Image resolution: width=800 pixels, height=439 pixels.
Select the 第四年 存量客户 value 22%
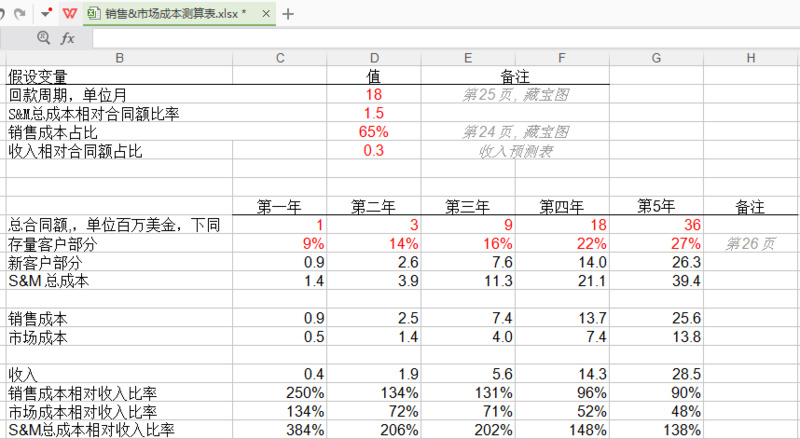coord(562,243)
